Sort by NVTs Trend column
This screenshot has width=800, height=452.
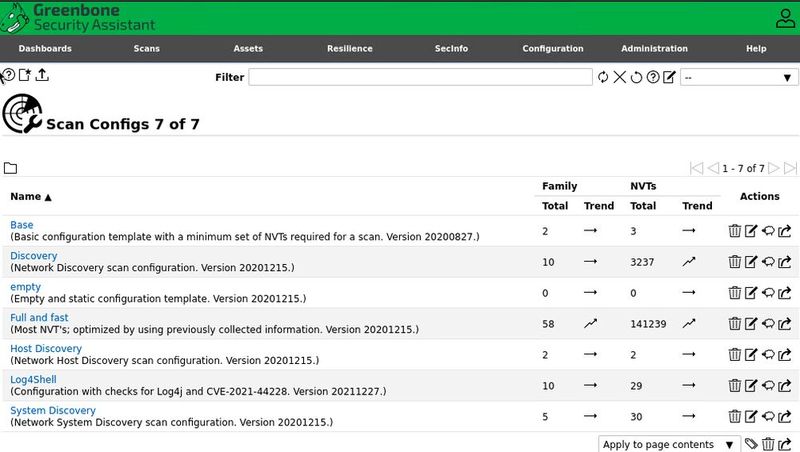click(697, 206)
